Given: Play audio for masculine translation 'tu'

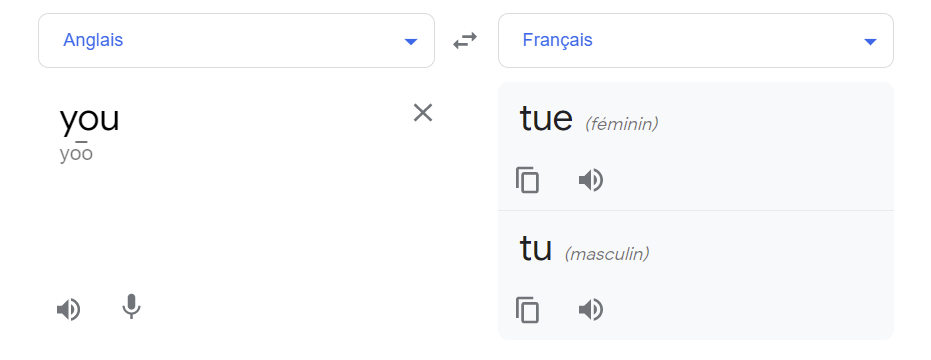Looking at the screenshot, I should pos(591,310).
